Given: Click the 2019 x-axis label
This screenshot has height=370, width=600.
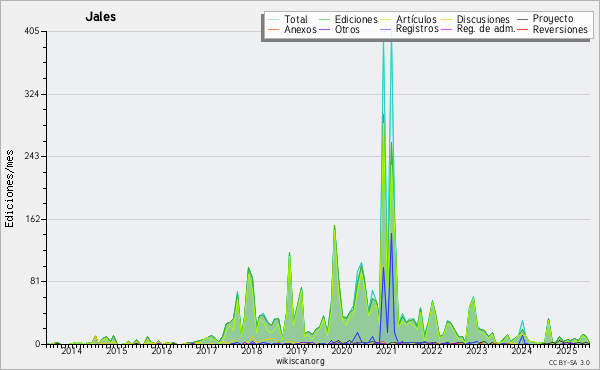Looking at the screenshot, I should click(297, 351).
